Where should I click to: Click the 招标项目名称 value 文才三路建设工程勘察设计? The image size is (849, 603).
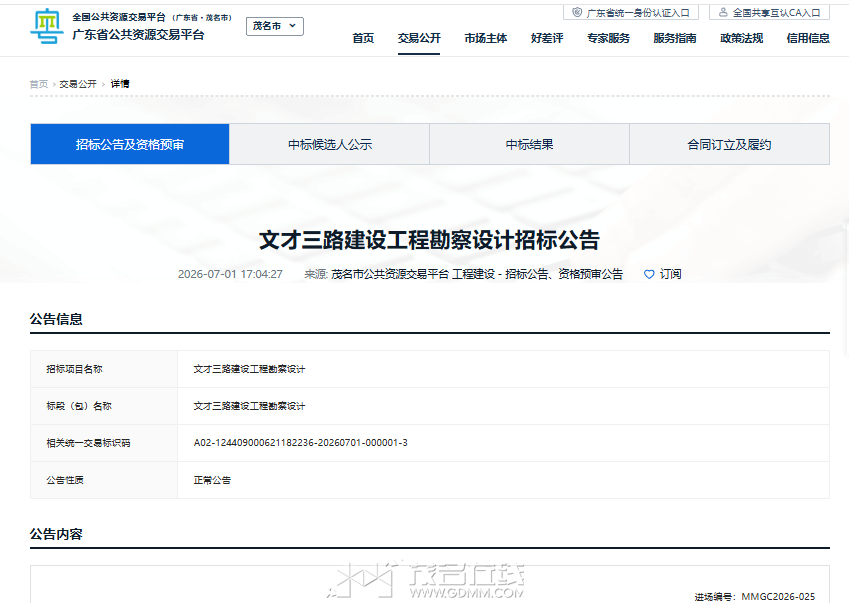(250, 369)
